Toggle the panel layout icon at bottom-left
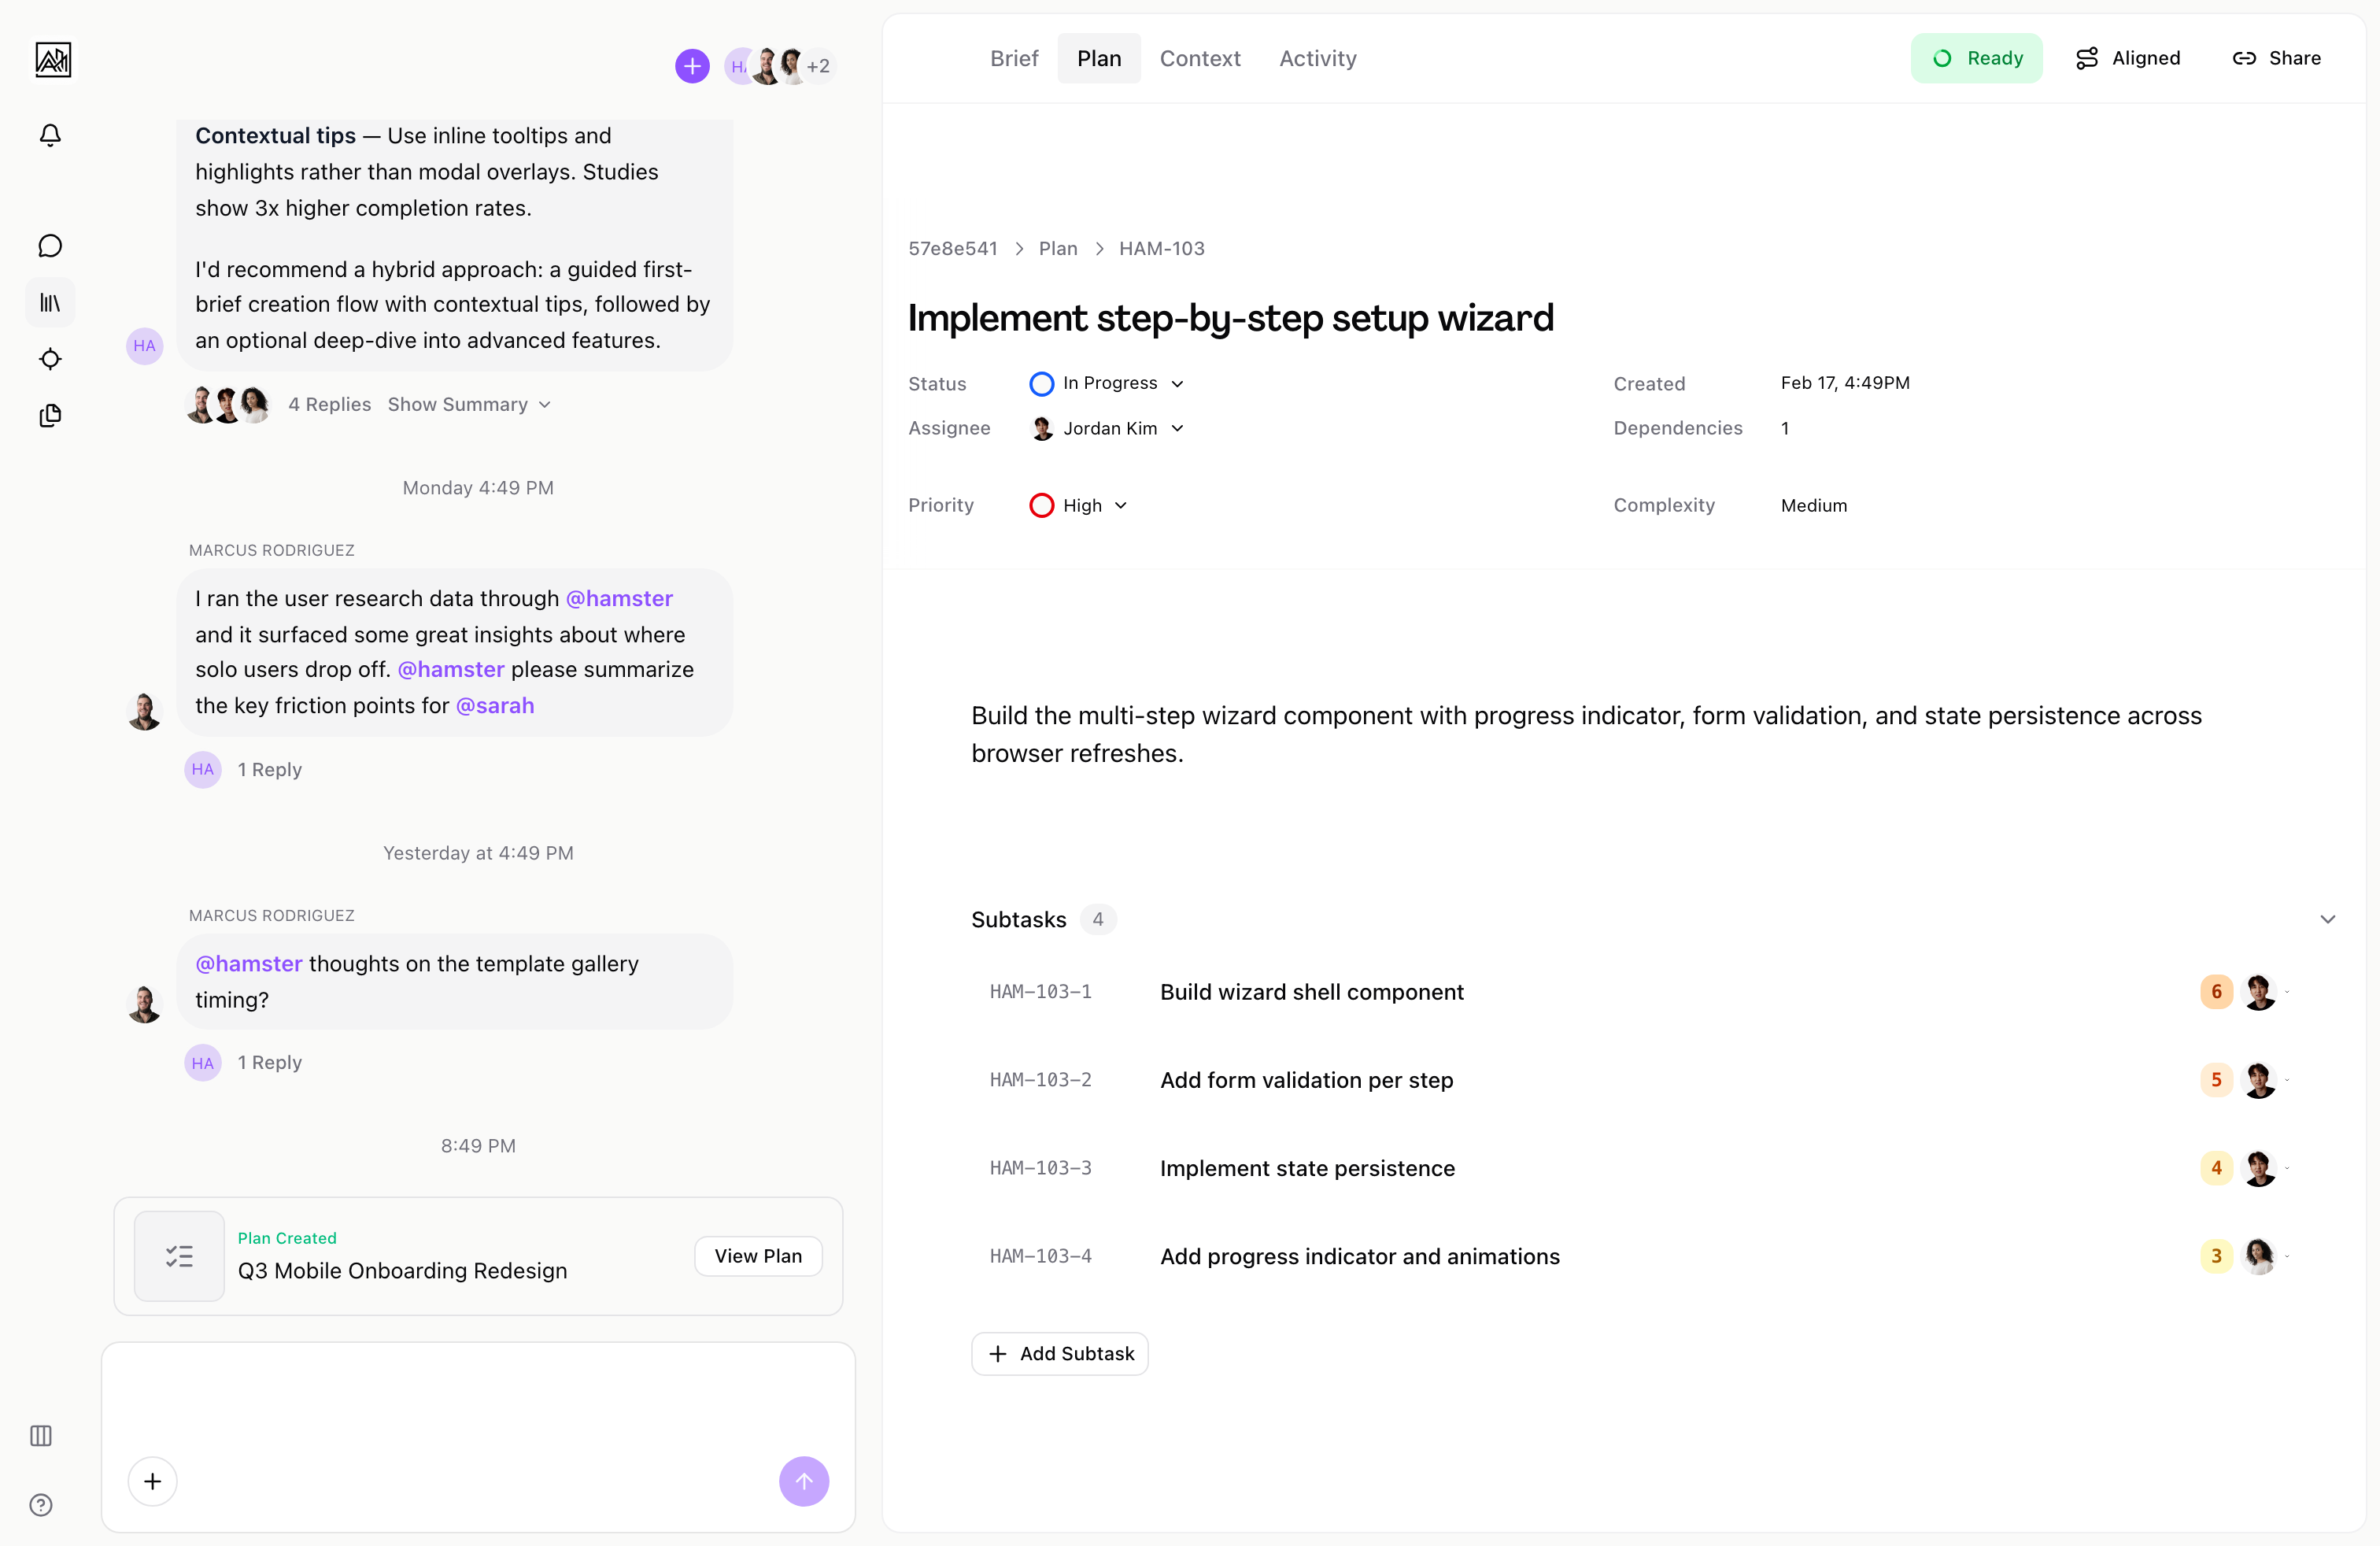2380x1546 pixels. coord(41,1436)
